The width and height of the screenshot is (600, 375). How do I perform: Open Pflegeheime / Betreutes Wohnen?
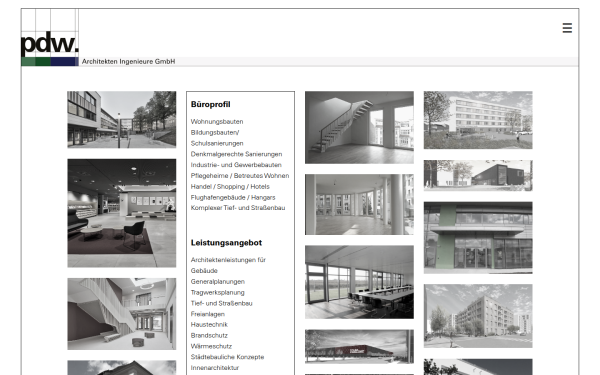240,176
